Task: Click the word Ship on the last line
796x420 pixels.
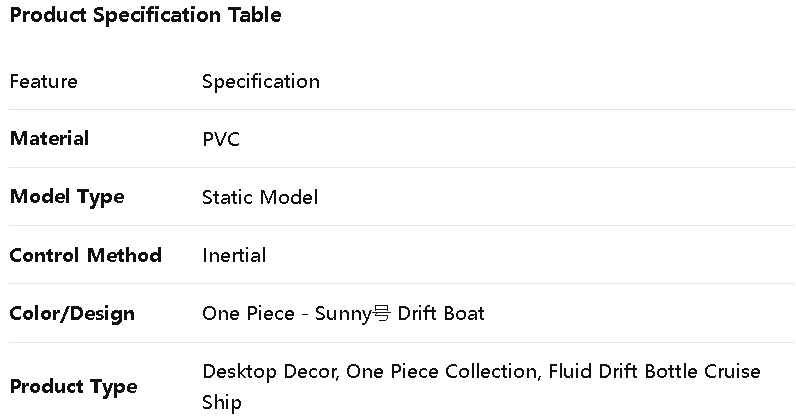Action: tap(221, 402)
